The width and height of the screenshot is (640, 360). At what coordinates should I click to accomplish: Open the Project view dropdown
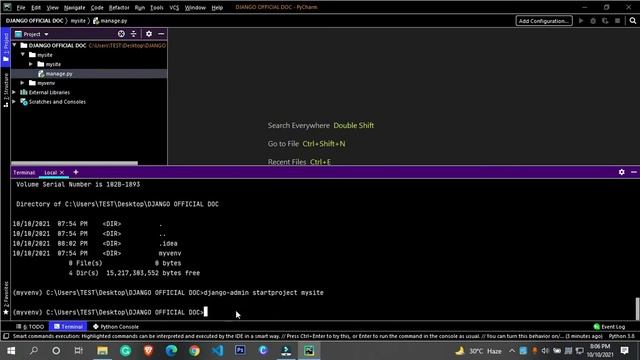[x=32, y=34]
